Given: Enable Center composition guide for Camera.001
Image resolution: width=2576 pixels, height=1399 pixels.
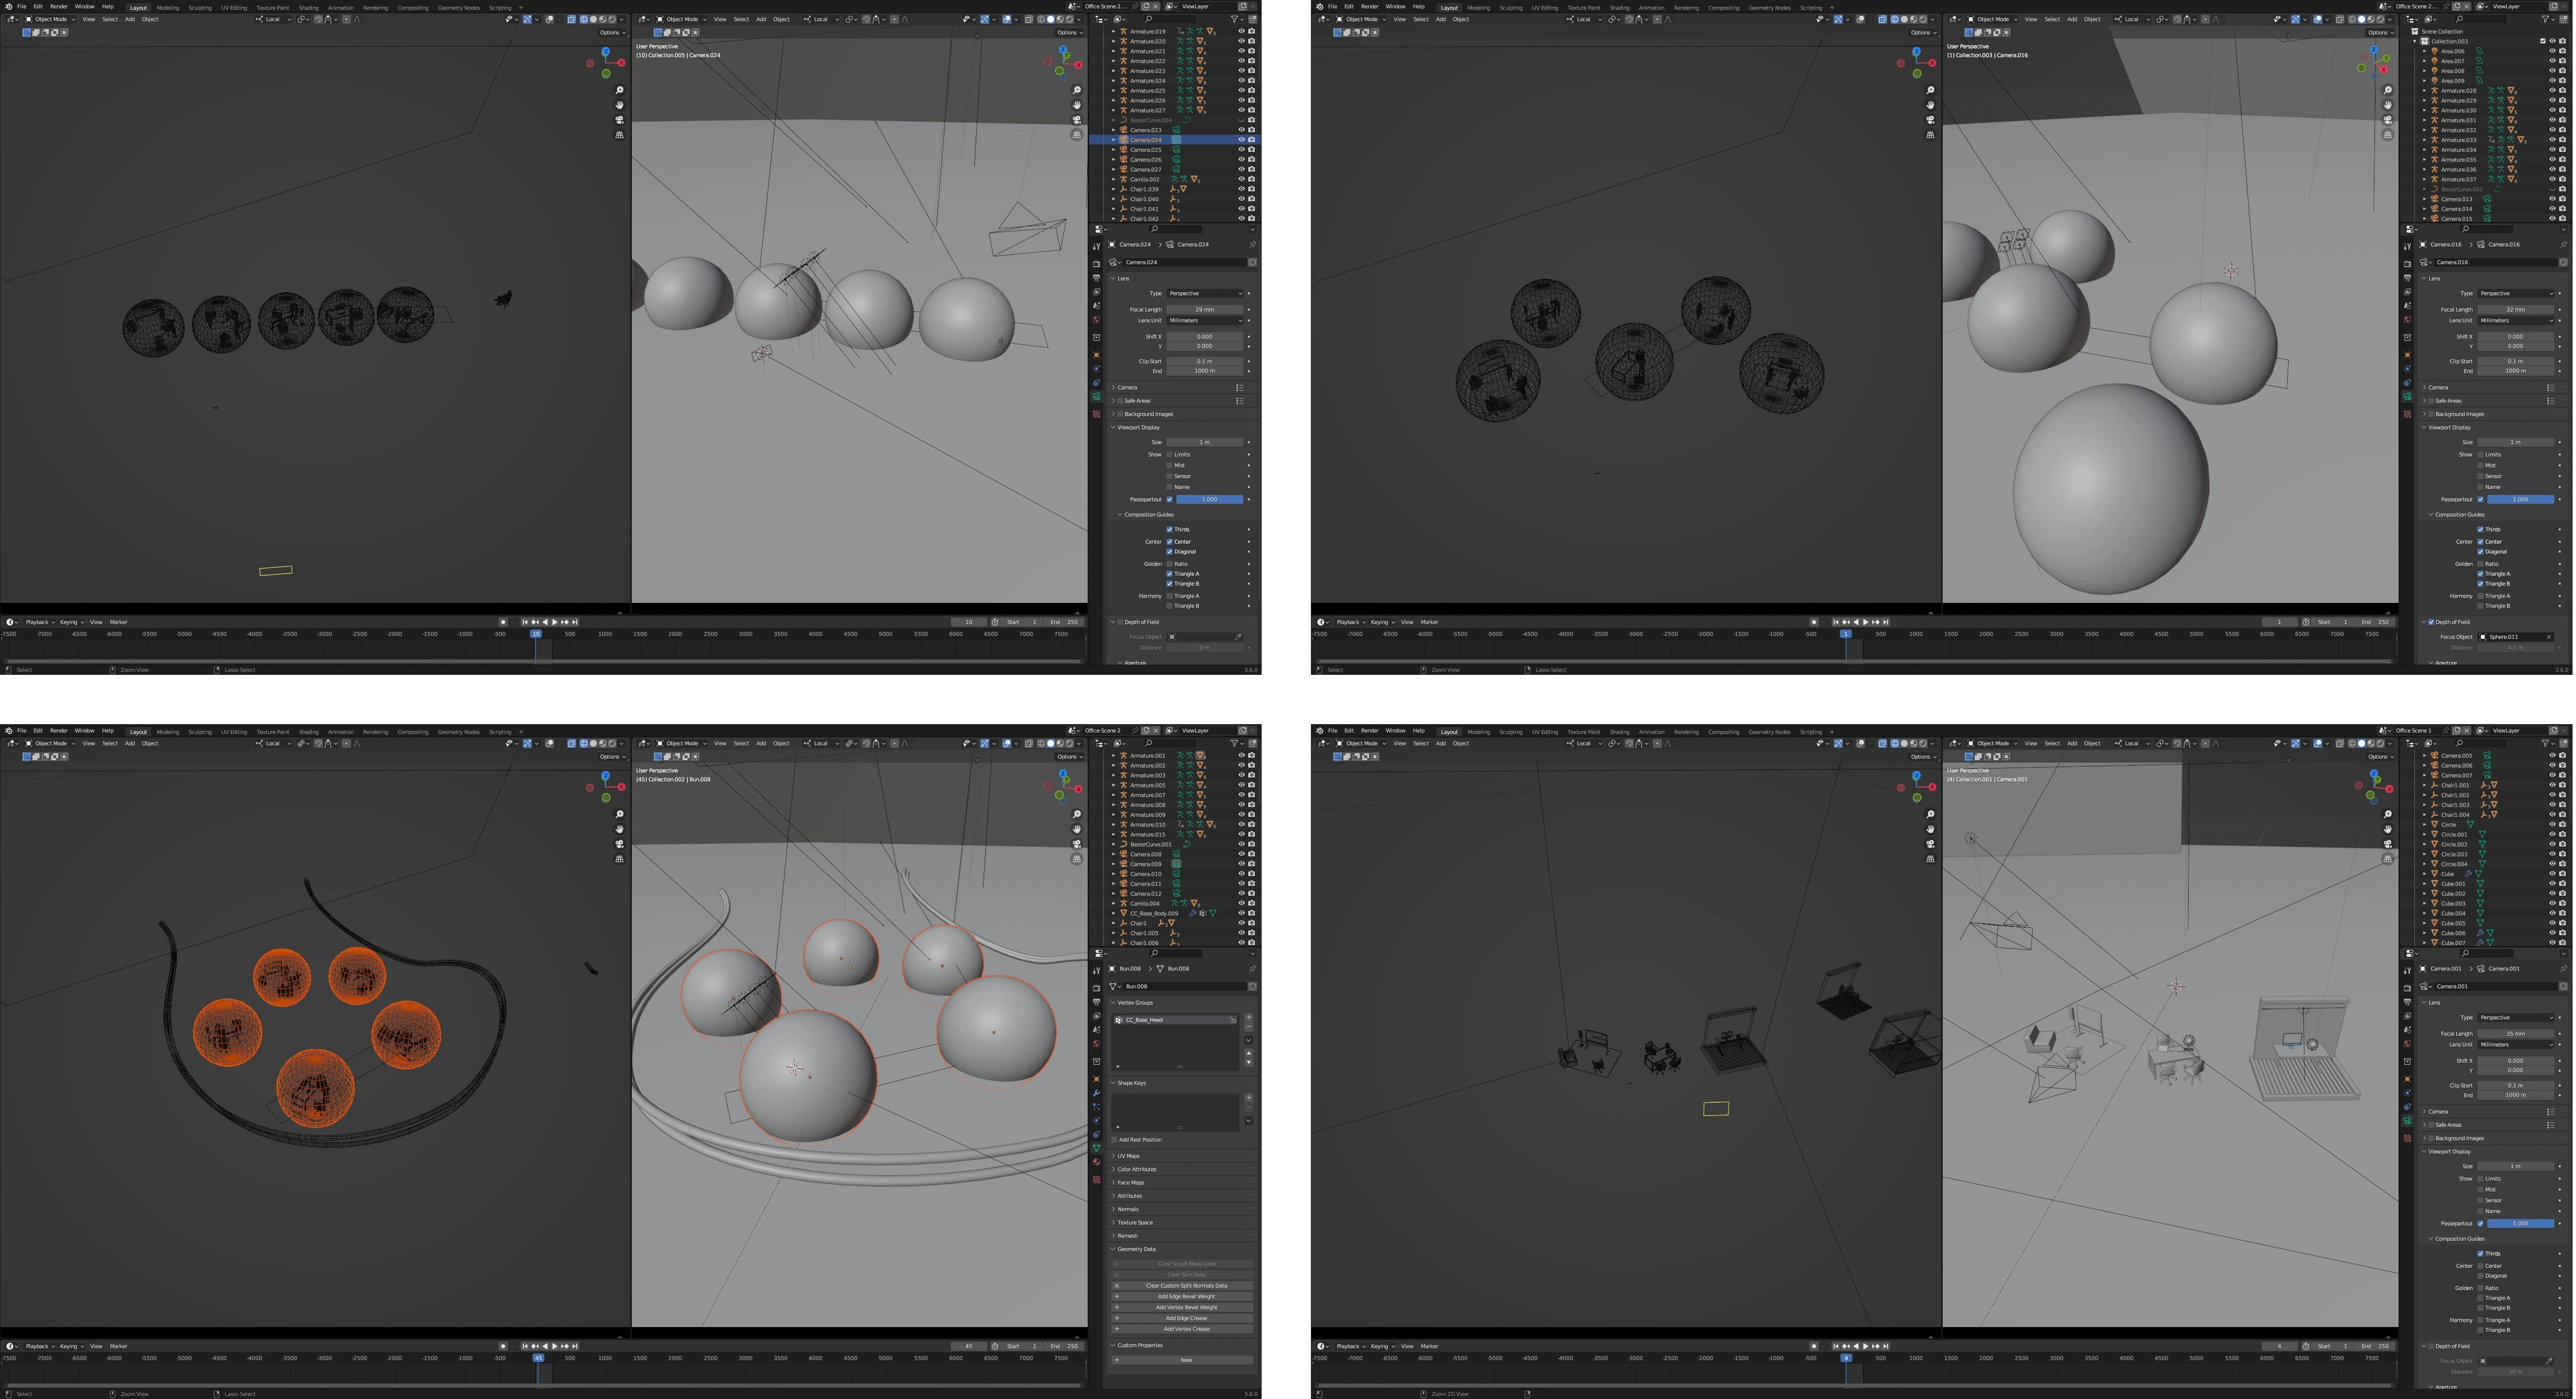Looking at the screenshot, I should point(2481,1266).
